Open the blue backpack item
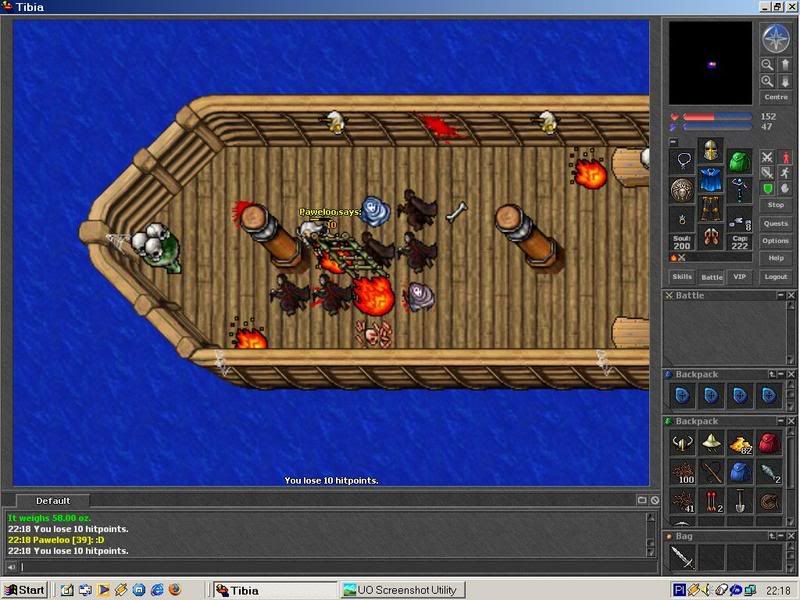 pos(740,472)
